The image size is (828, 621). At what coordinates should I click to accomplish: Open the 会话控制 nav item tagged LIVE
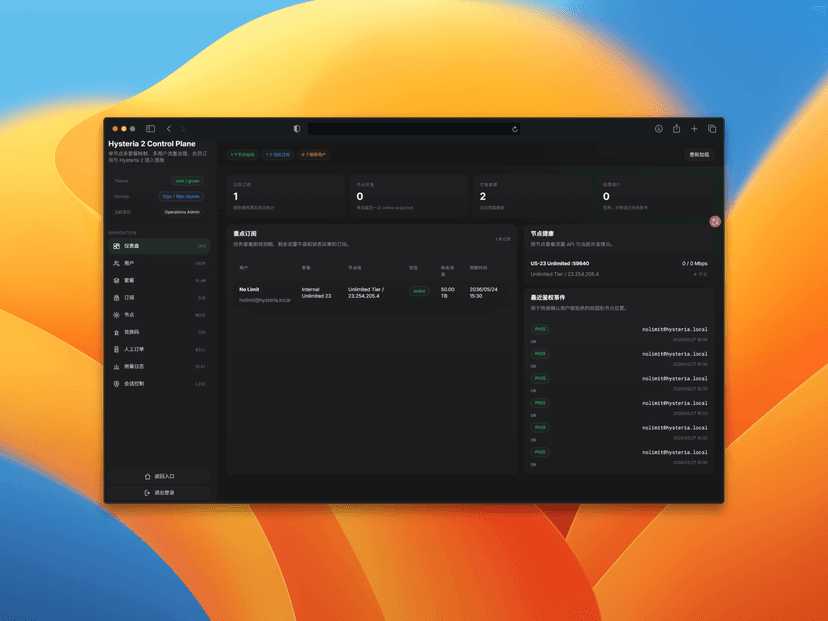point(159,383)
